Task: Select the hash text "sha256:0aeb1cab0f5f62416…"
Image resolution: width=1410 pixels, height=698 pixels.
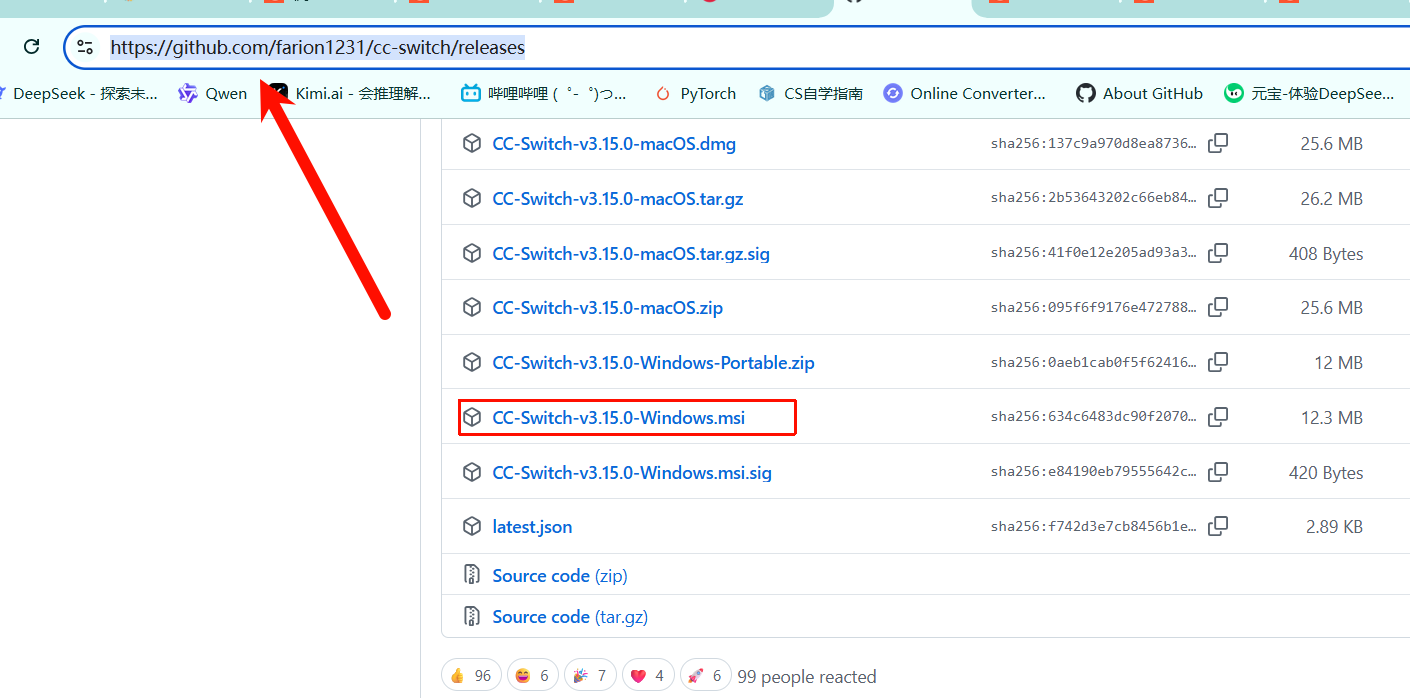Action: click(x=1094, y=362)
